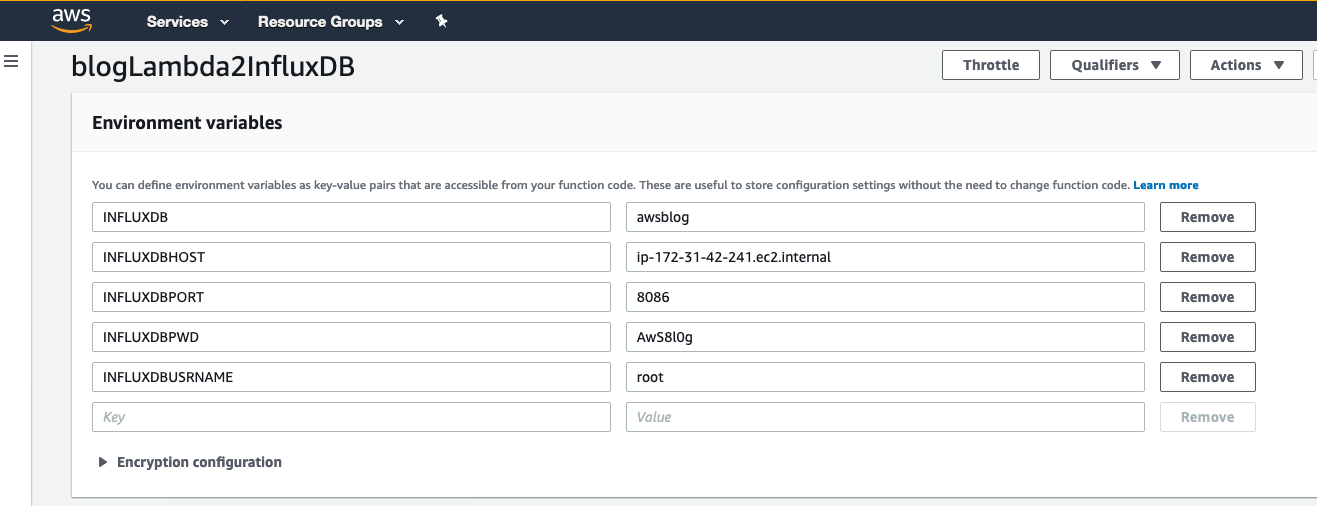Open the Qualifiers dropdown
1317x506 pixels.
[x=1114, y=65]
